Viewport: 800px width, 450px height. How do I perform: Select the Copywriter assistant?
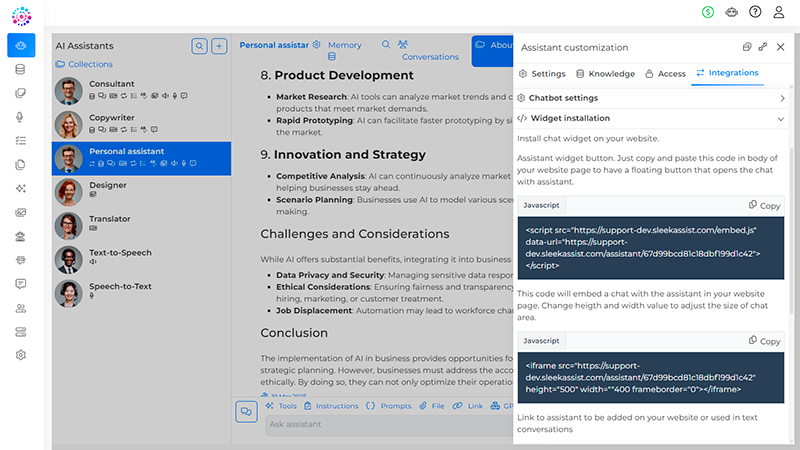click(141, 124)
